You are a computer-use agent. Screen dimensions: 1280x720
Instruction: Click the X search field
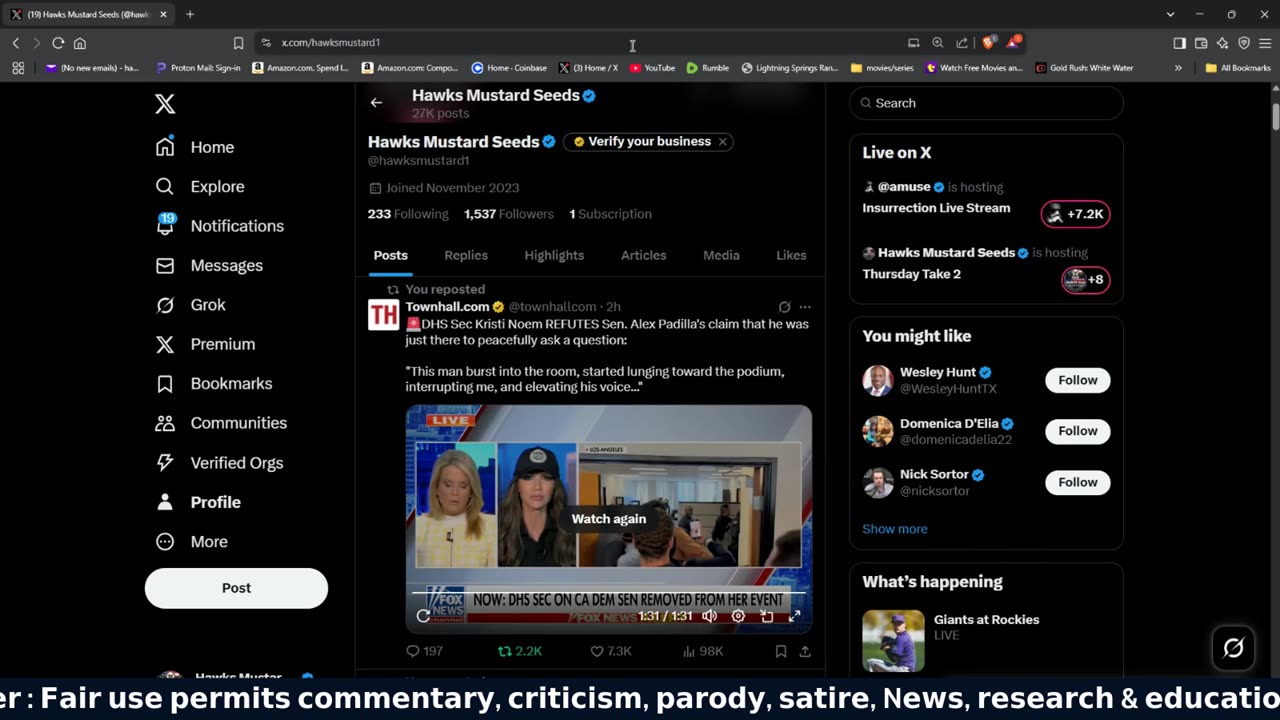coord(987,103)
